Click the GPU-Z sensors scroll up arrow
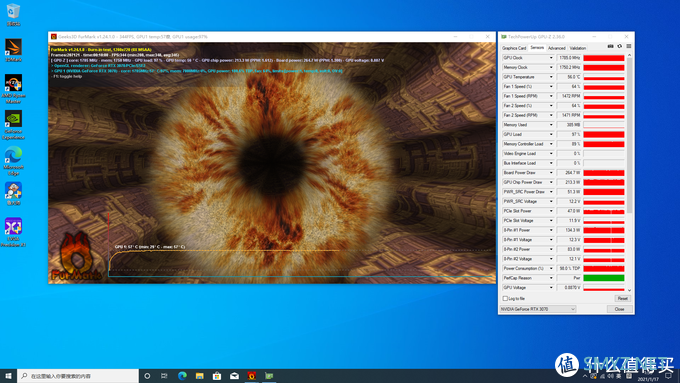Screen dimensions: 680x383 [x=629, y=56]
